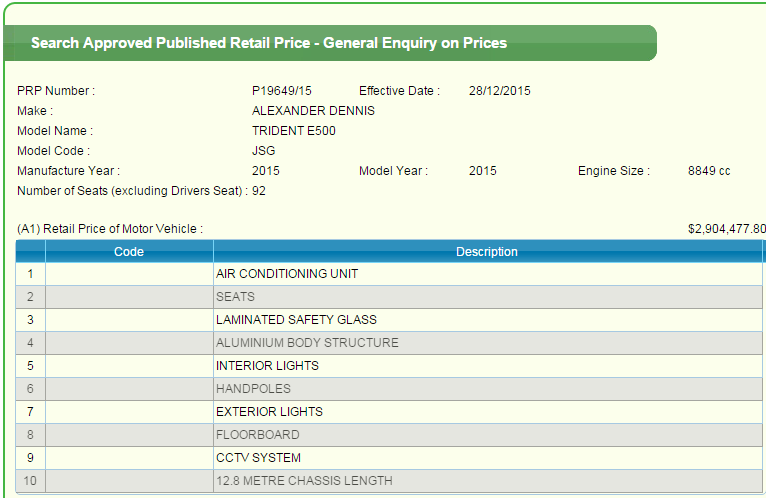766x498 pixels.
Task: Click the Description column header
Action: click(487, 252)
